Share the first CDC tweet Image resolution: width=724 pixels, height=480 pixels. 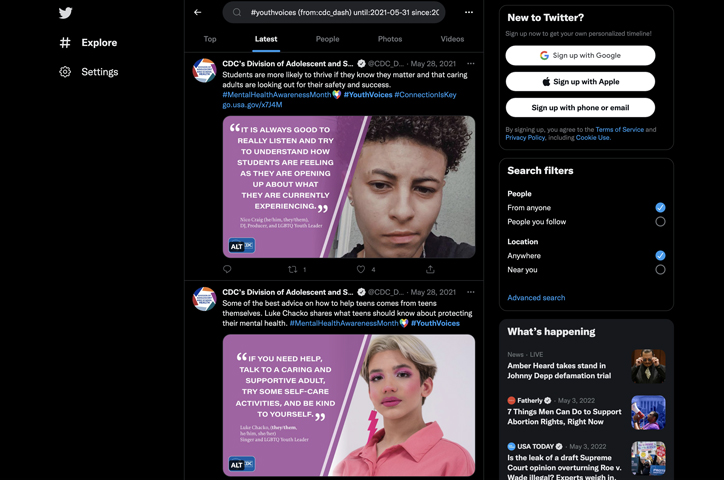430,269
